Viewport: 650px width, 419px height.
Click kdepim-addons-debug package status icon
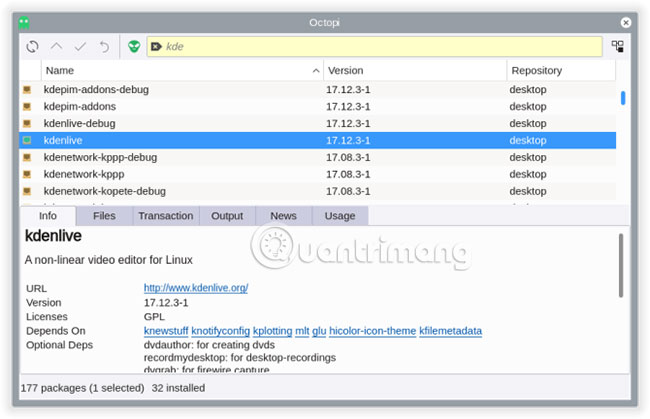pyautogui.click(x=27, y=90)
